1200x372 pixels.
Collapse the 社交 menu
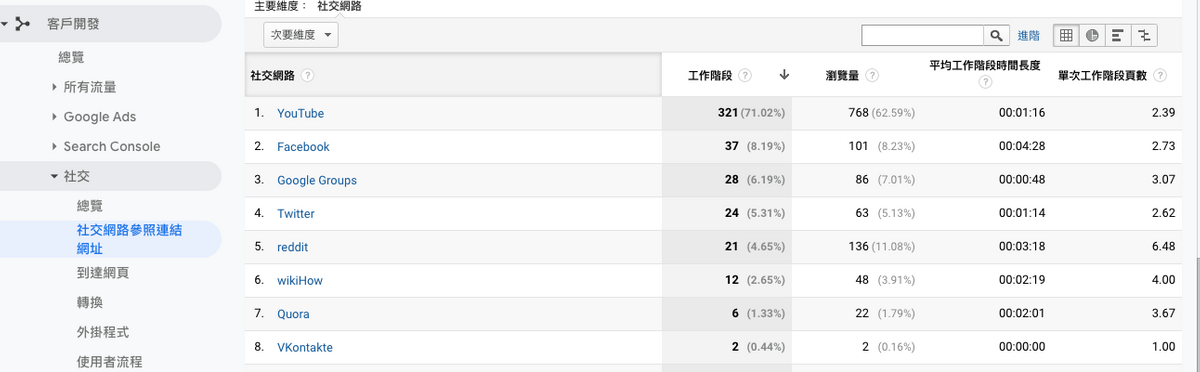54,176
